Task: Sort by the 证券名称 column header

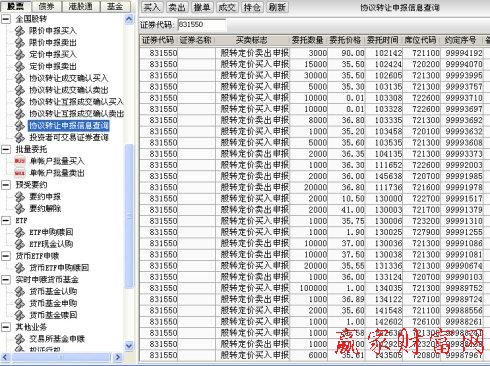Action: point(196,40)
